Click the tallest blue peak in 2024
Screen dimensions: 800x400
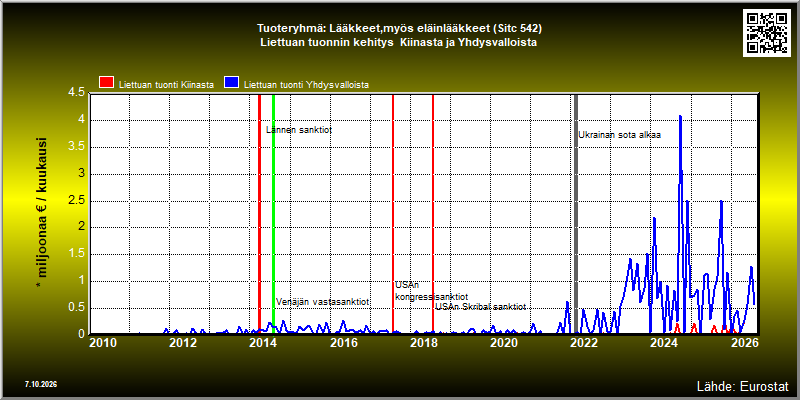tap(680, 117)
